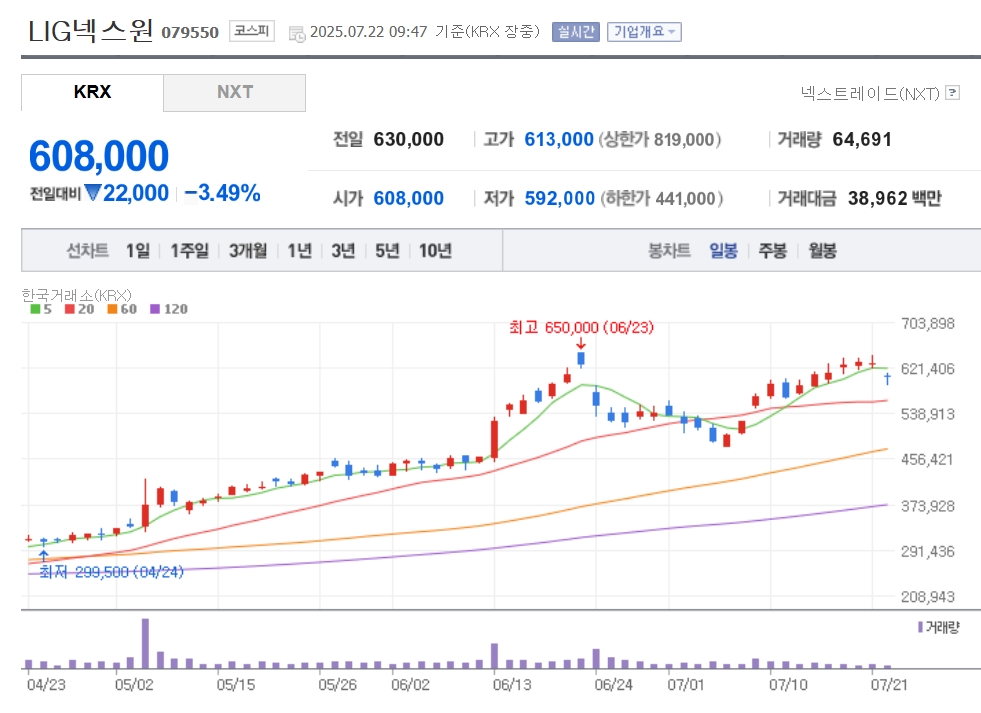Click the green 5-day moving average legend

pos(41,309)
